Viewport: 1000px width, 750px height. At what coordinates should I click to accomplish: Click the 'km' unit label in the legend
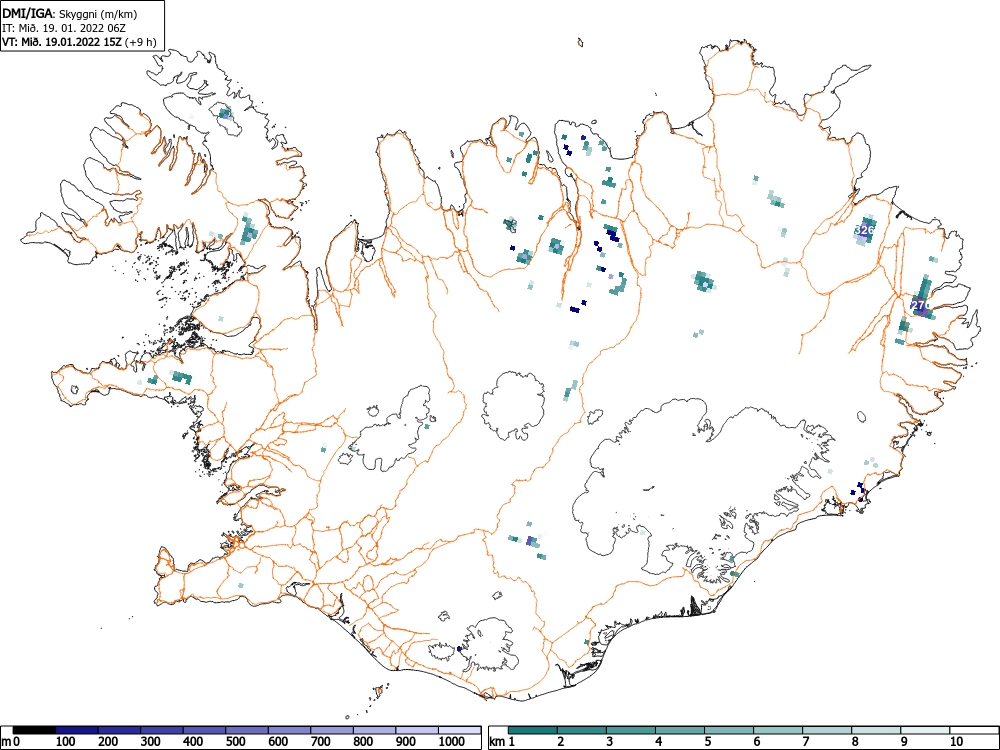point(497,742)
